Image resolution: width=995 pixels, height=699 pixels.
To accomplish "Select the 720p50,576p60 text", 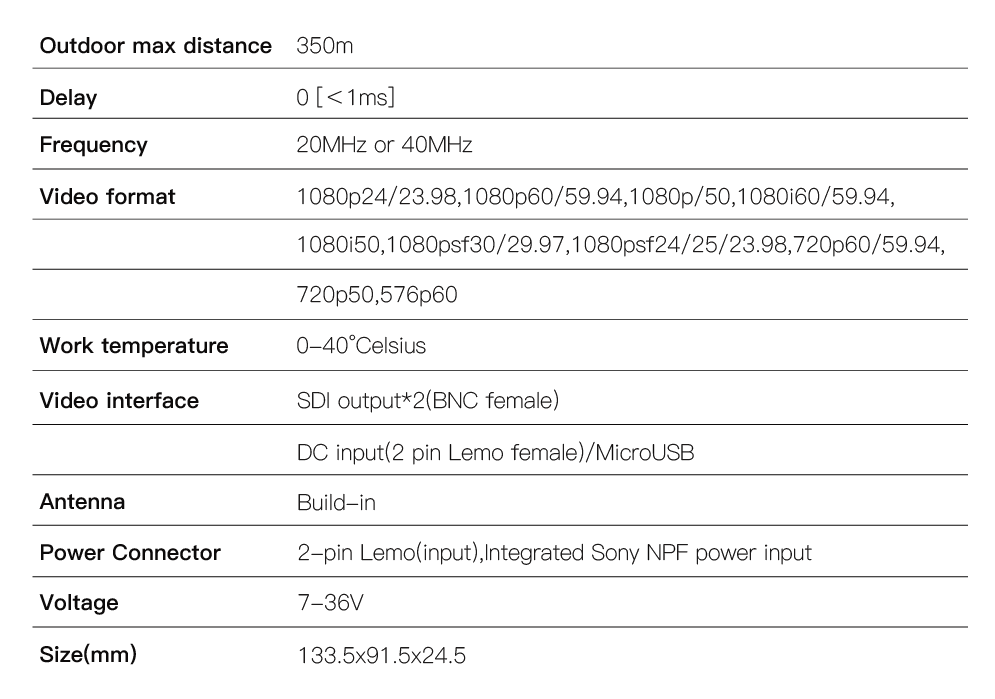I will click(377, 295).
